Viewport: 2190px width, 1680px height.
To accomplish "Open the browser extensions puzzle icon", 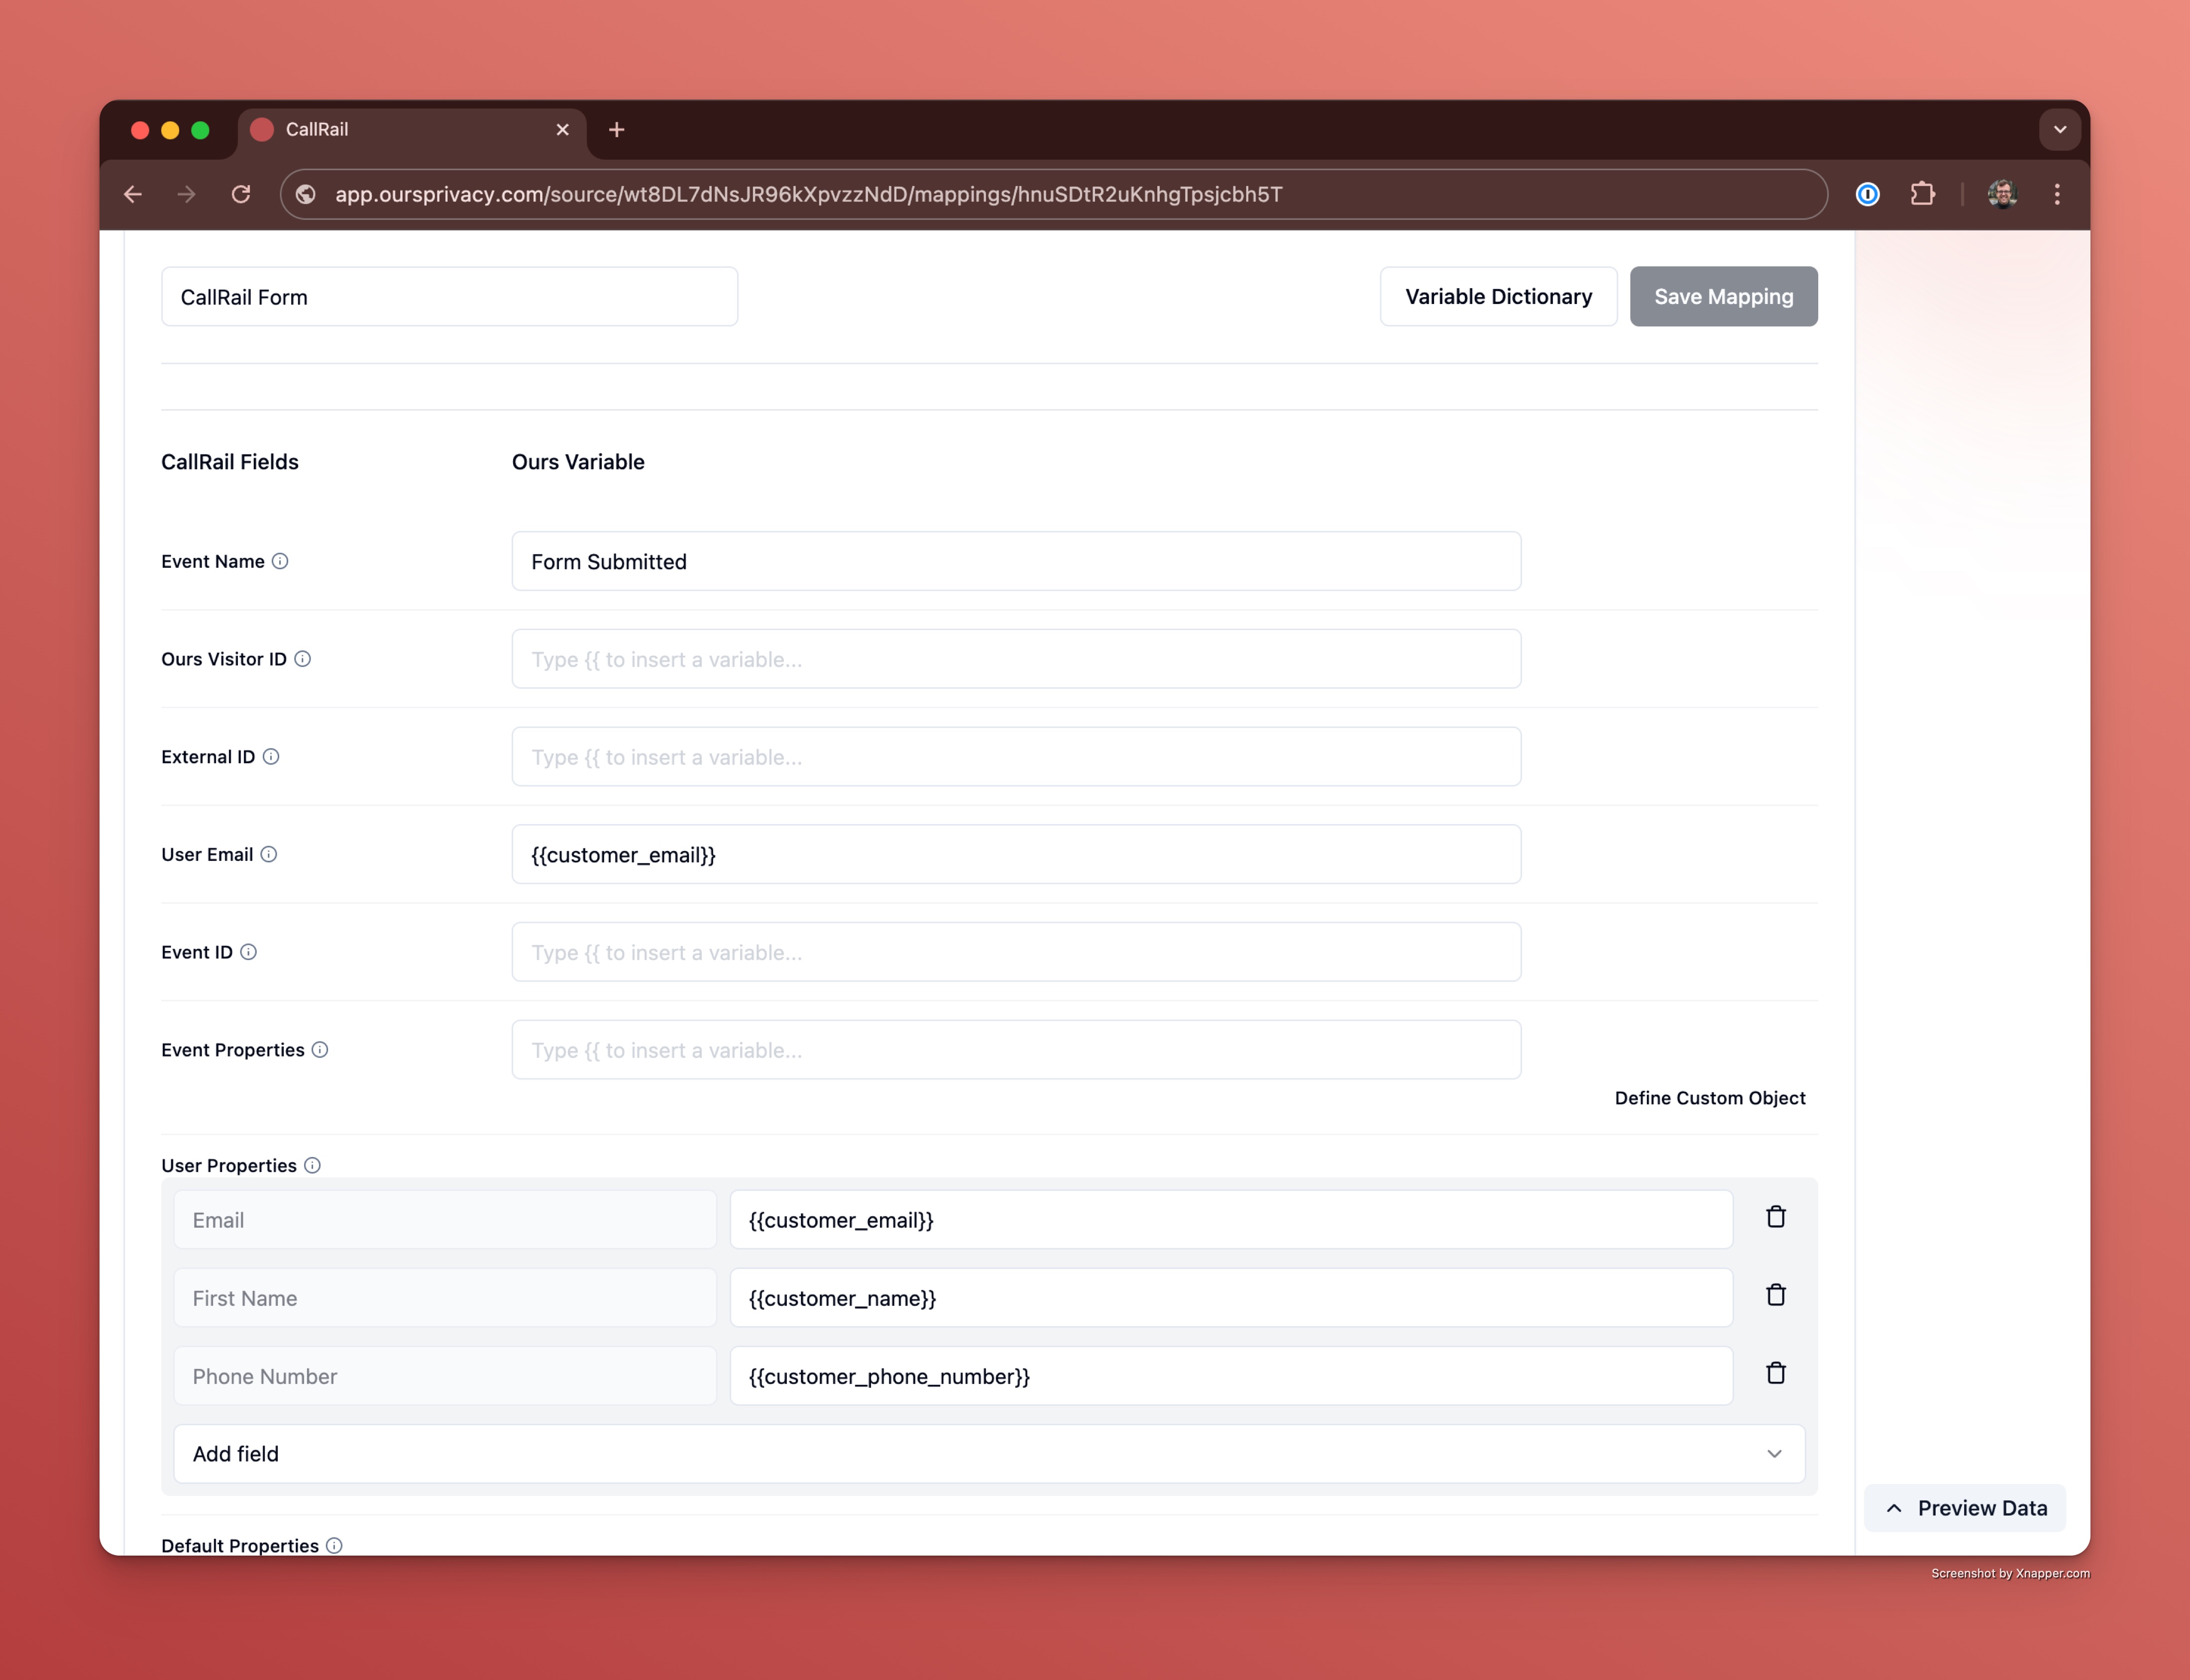I will tap(1922, 194).
